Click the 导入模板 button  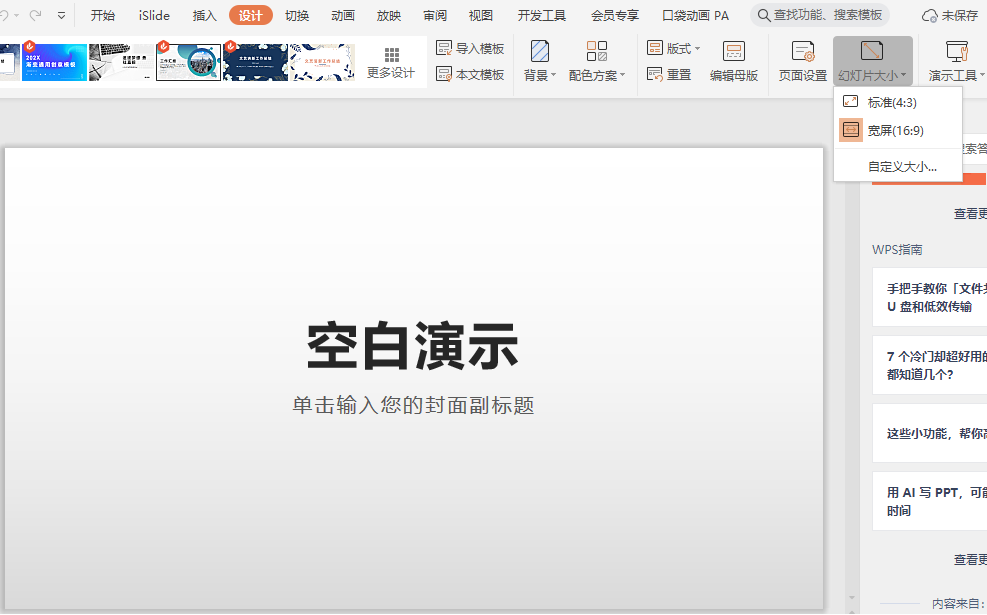(470, 48)
